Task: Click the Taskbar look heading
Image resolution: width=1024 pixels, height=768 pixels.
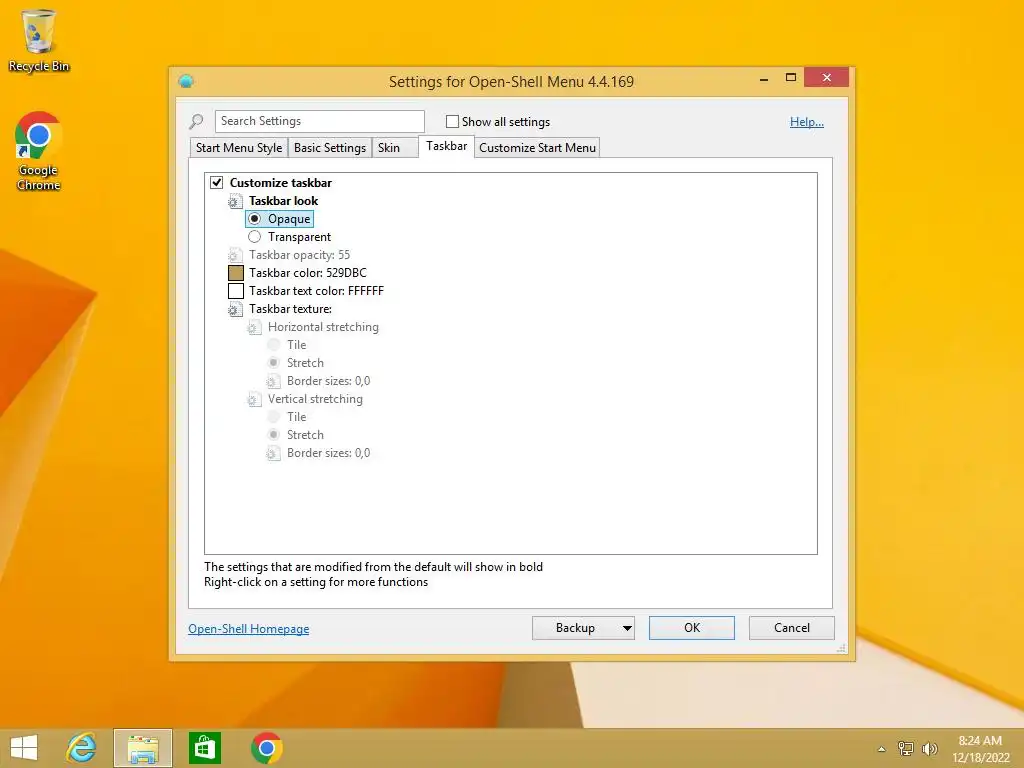Action: [283, 201]
